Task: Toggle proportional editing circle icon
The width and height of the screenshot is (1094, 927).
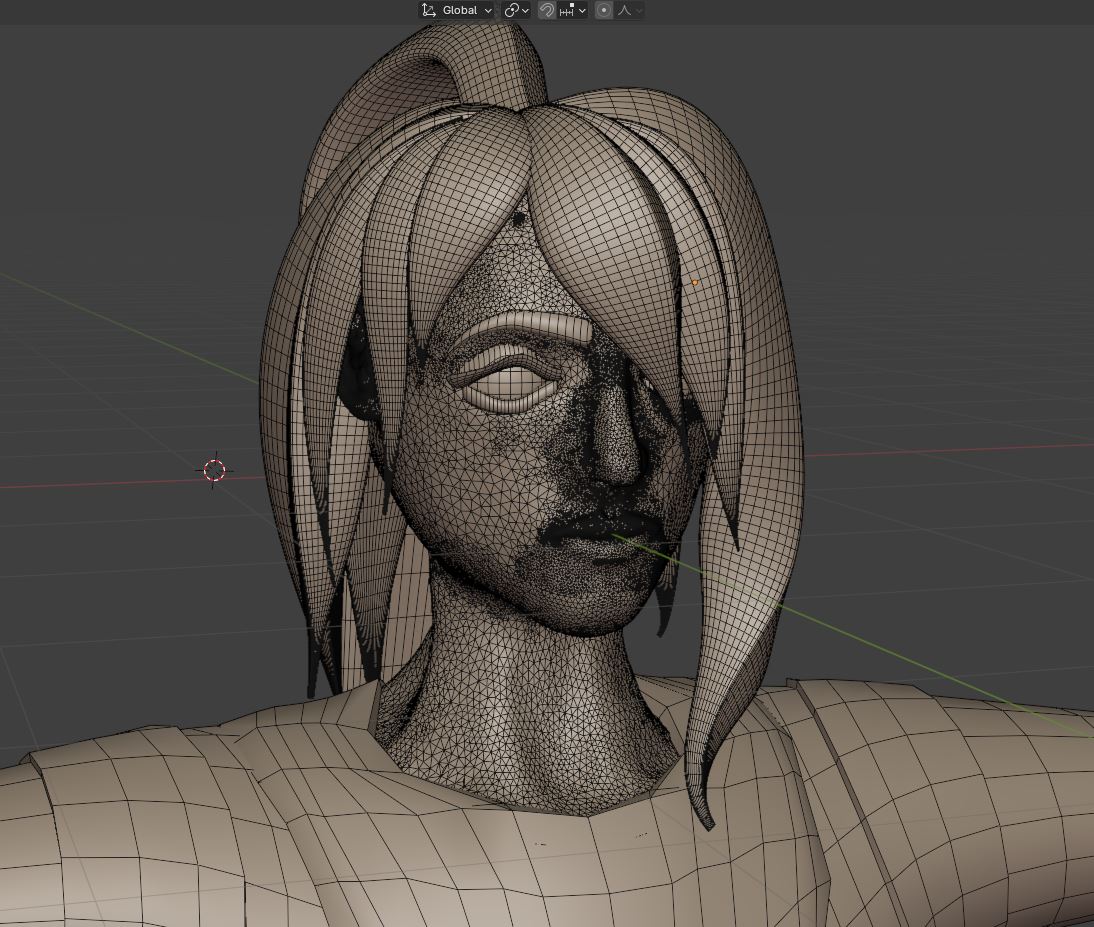Action: coord(604,10)
